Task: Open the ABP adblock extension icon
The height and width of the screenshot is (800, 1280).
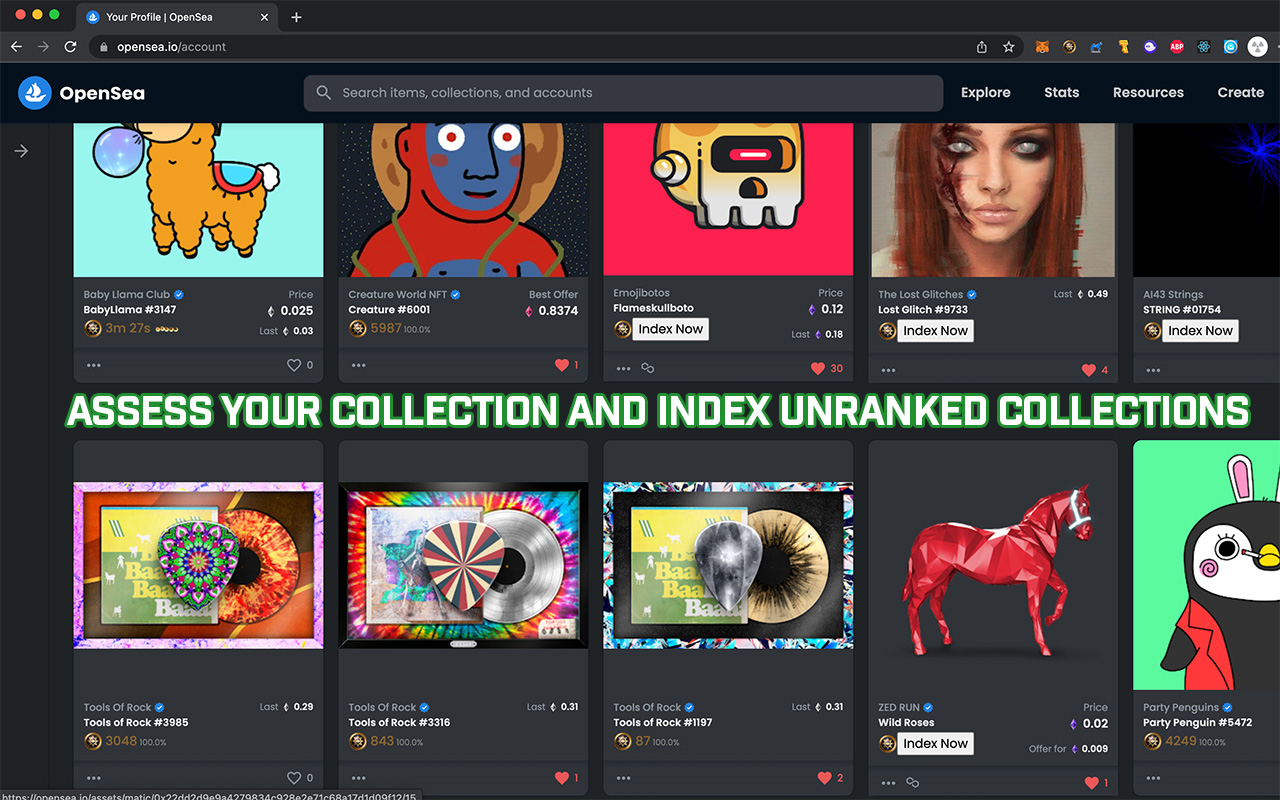Action: tap(1177, 47)
